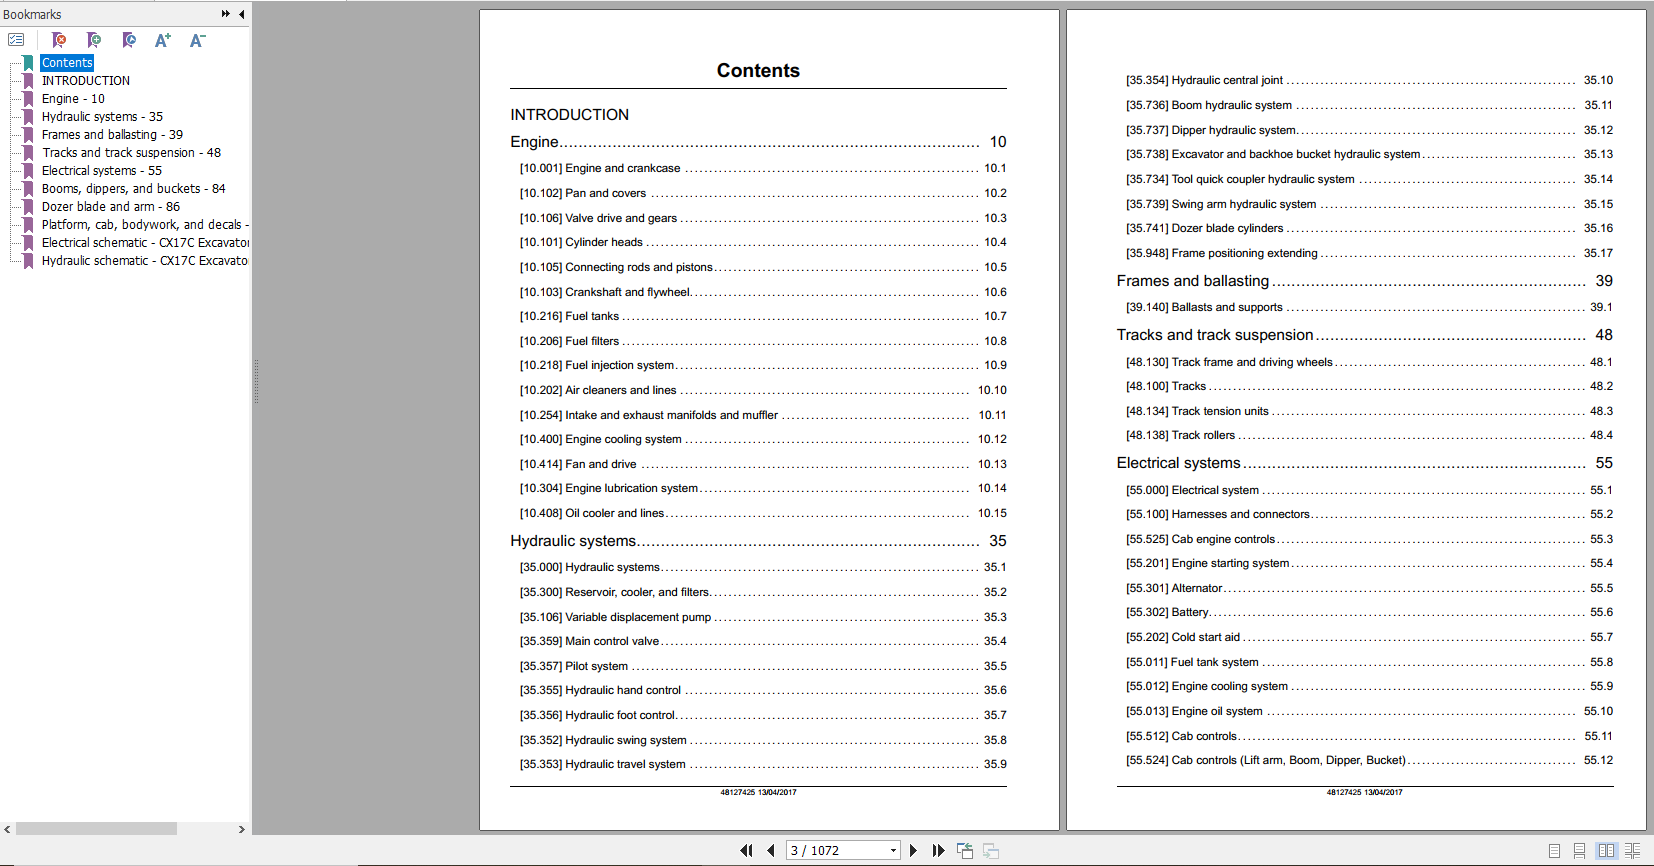Viewport: 1654px width, 866px height.
Task: Click the INTRODUCTION heading on contents page
Action: point(570,115)
